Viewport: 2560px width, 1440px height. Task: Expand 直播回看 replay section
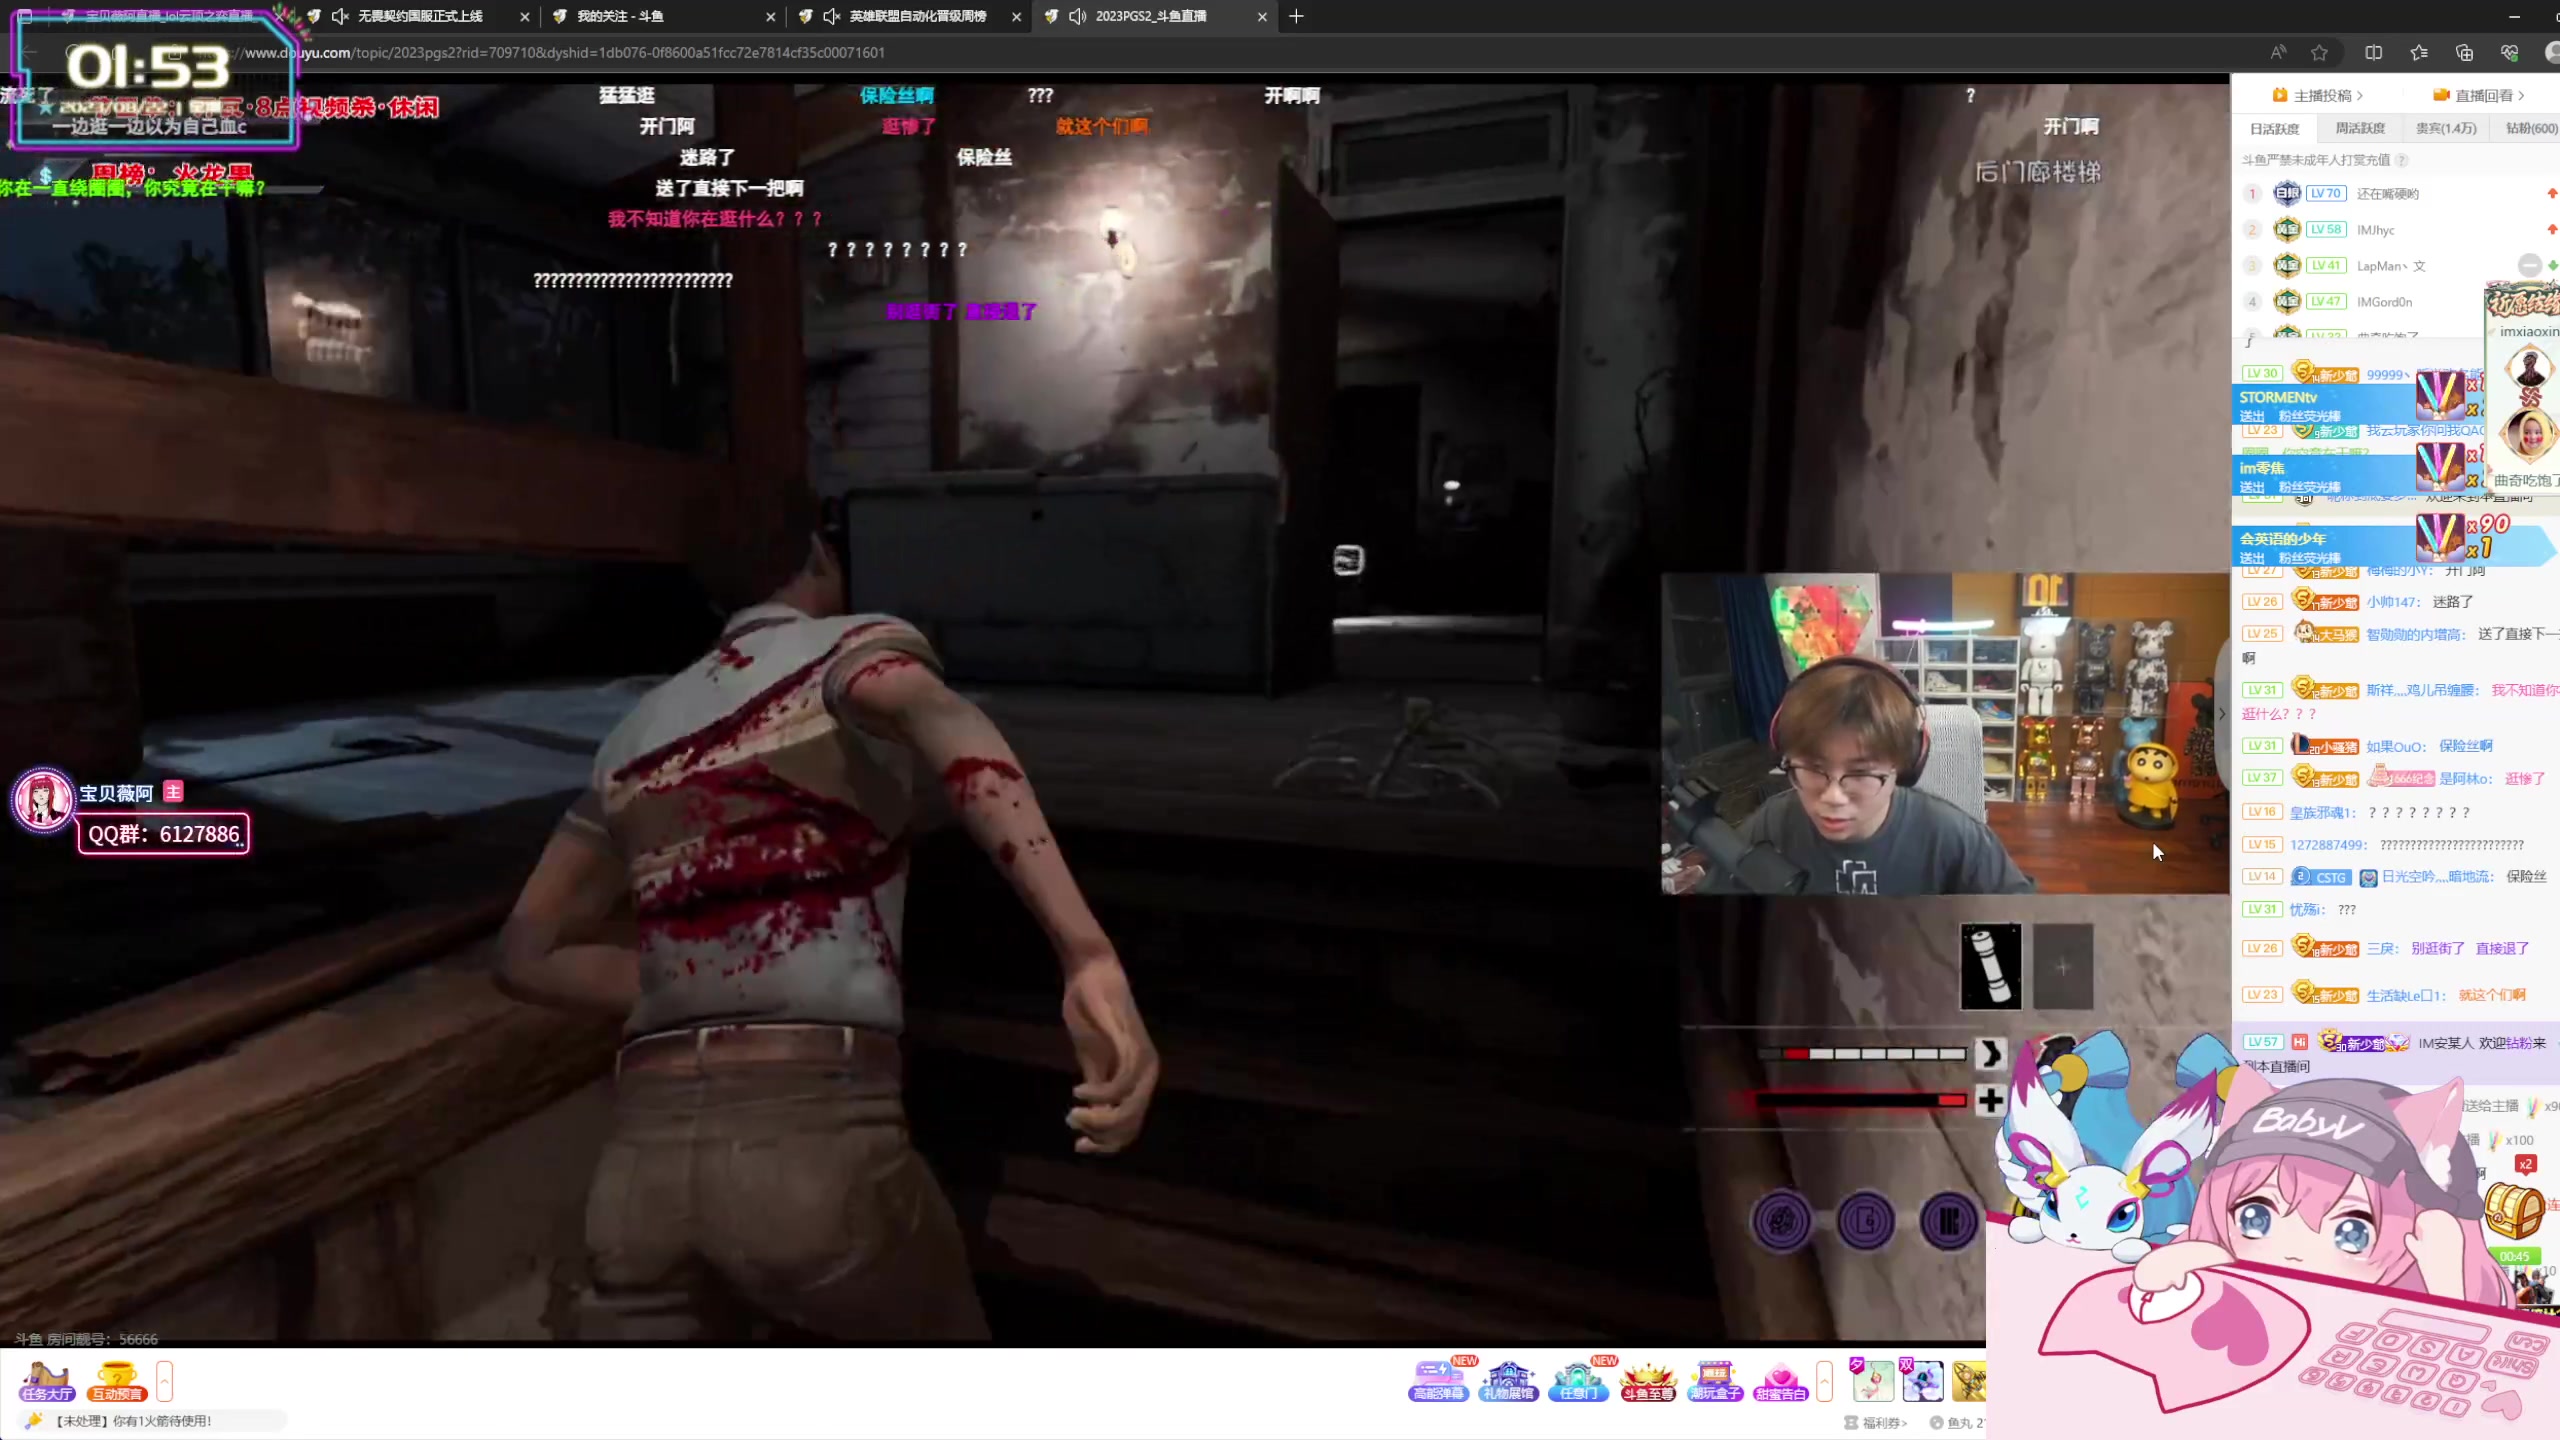click(x=2484, y=95)
